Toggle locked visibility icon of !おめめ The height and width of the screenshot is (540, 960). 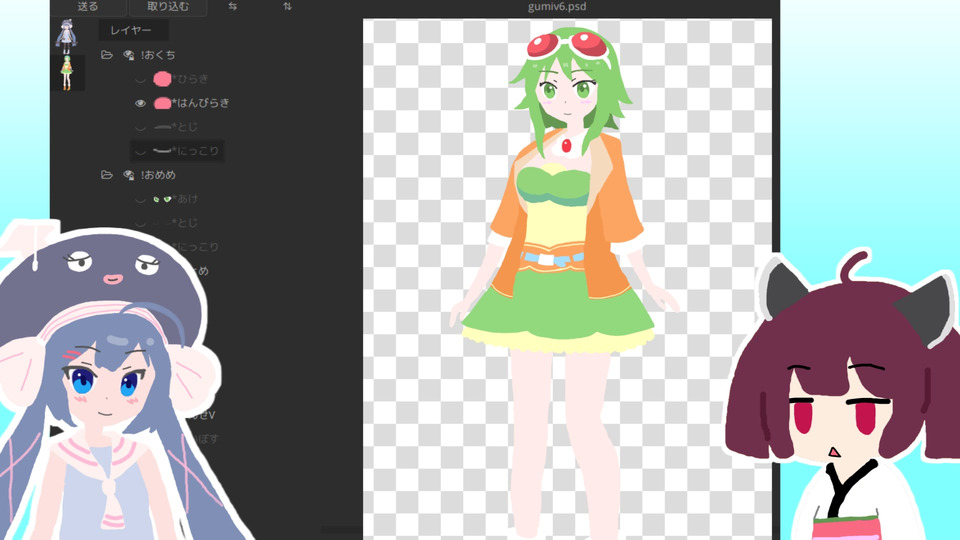coord(129,175)
